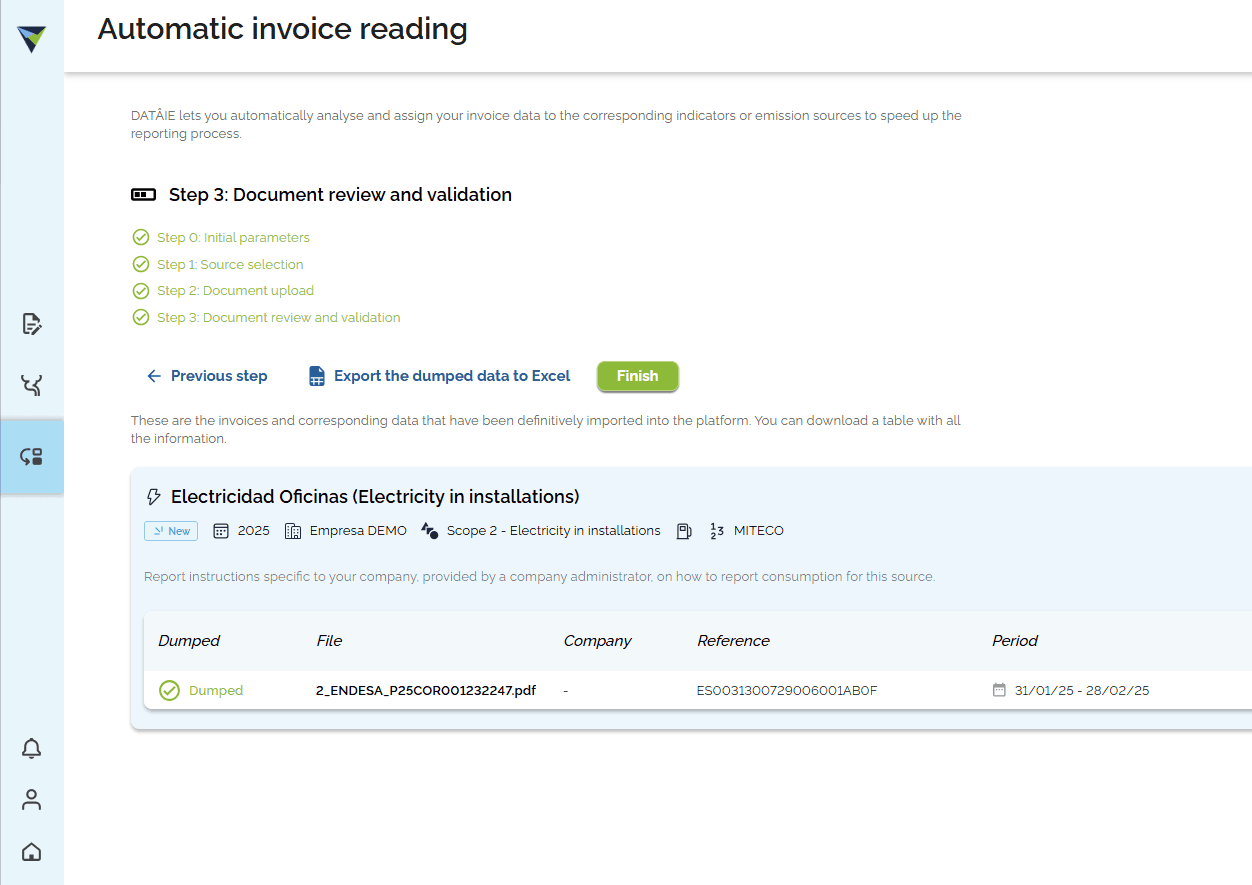Viewport: 1252px width, 885px height.
Task: Open file 2_ENDESA_P25COR001232247.pdf
Action: [x=426, y=691]
